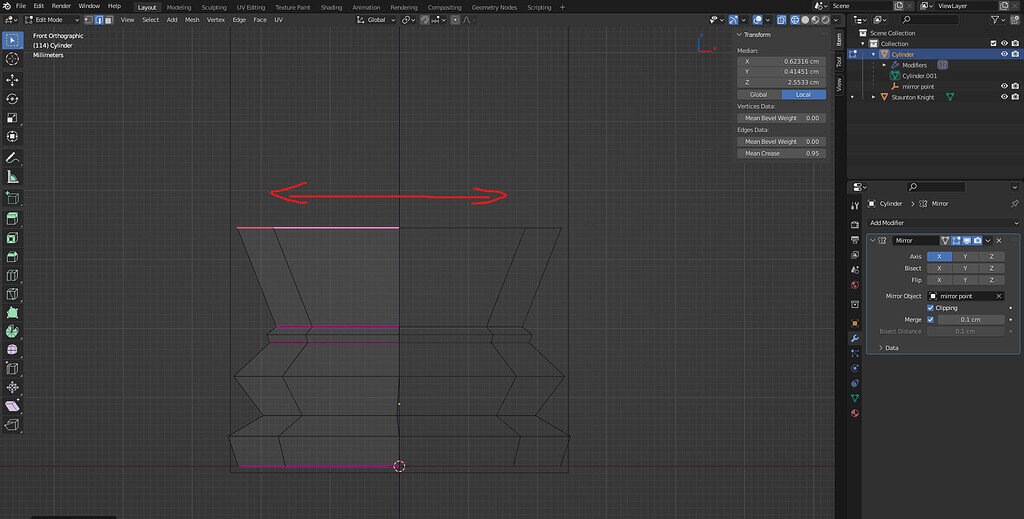Open the Modifier properties wrench tab

855,339
